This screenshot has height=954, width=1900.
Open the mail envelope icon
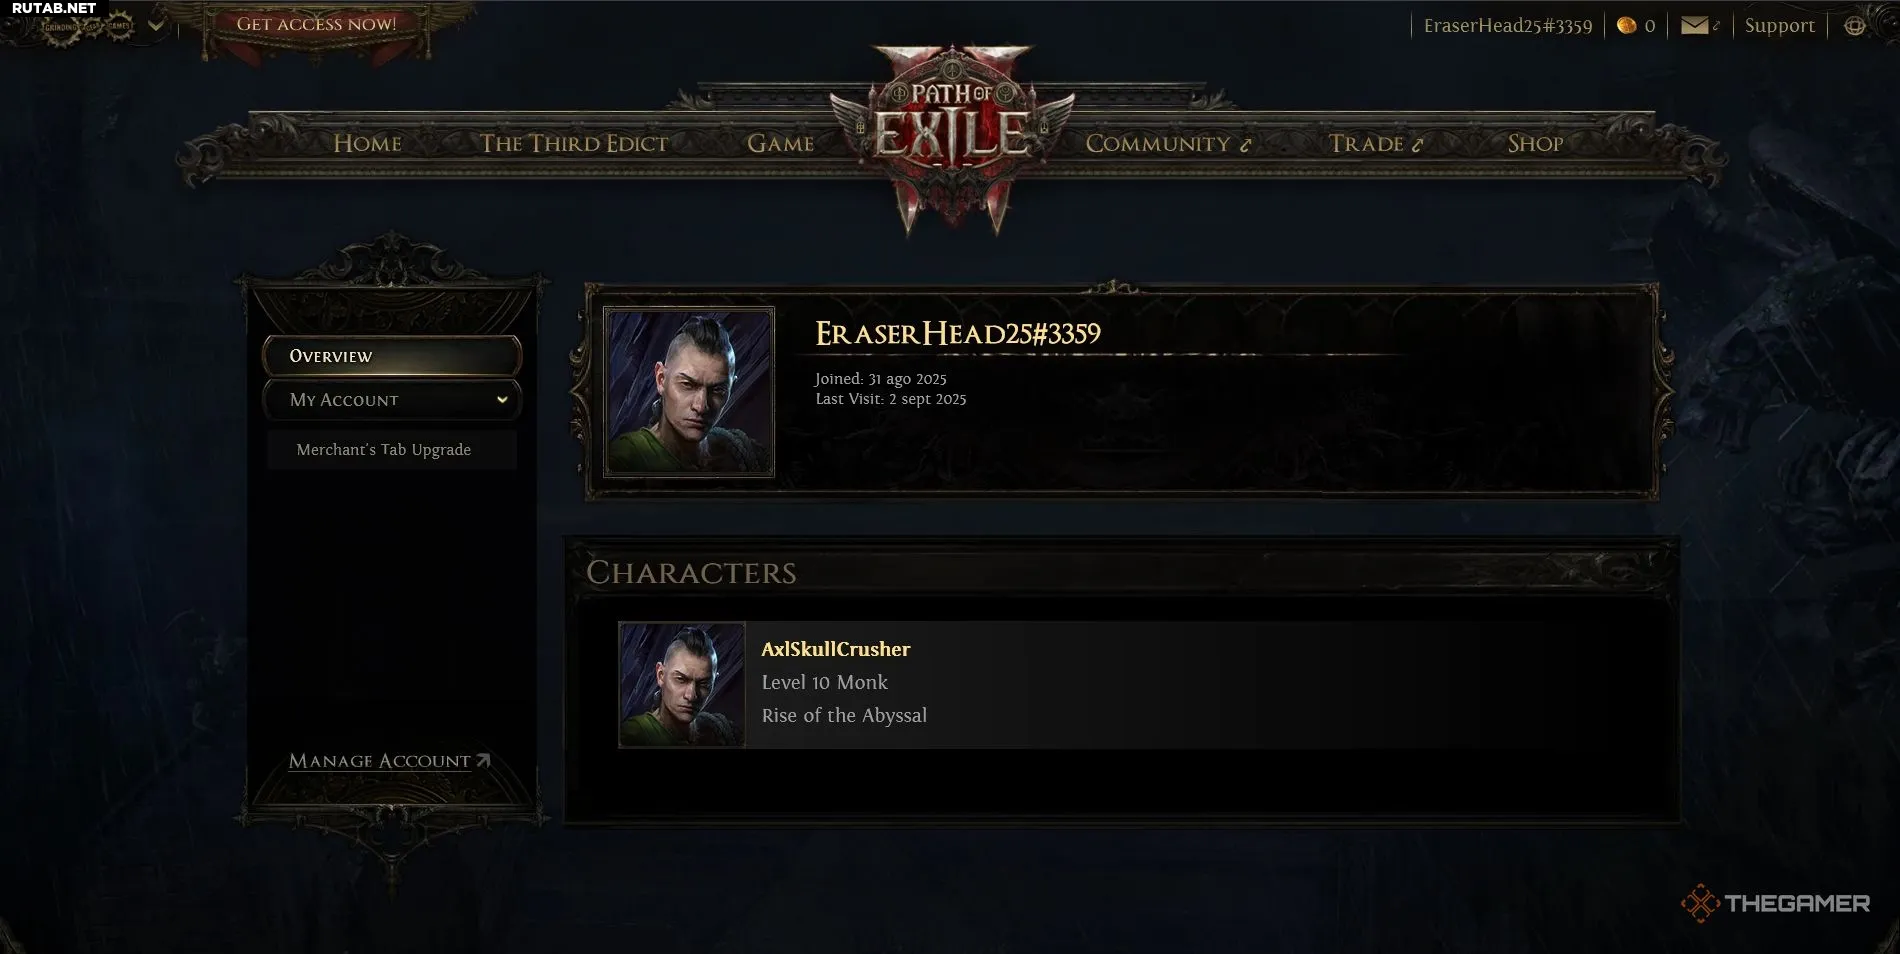[x=1694, y=25]
